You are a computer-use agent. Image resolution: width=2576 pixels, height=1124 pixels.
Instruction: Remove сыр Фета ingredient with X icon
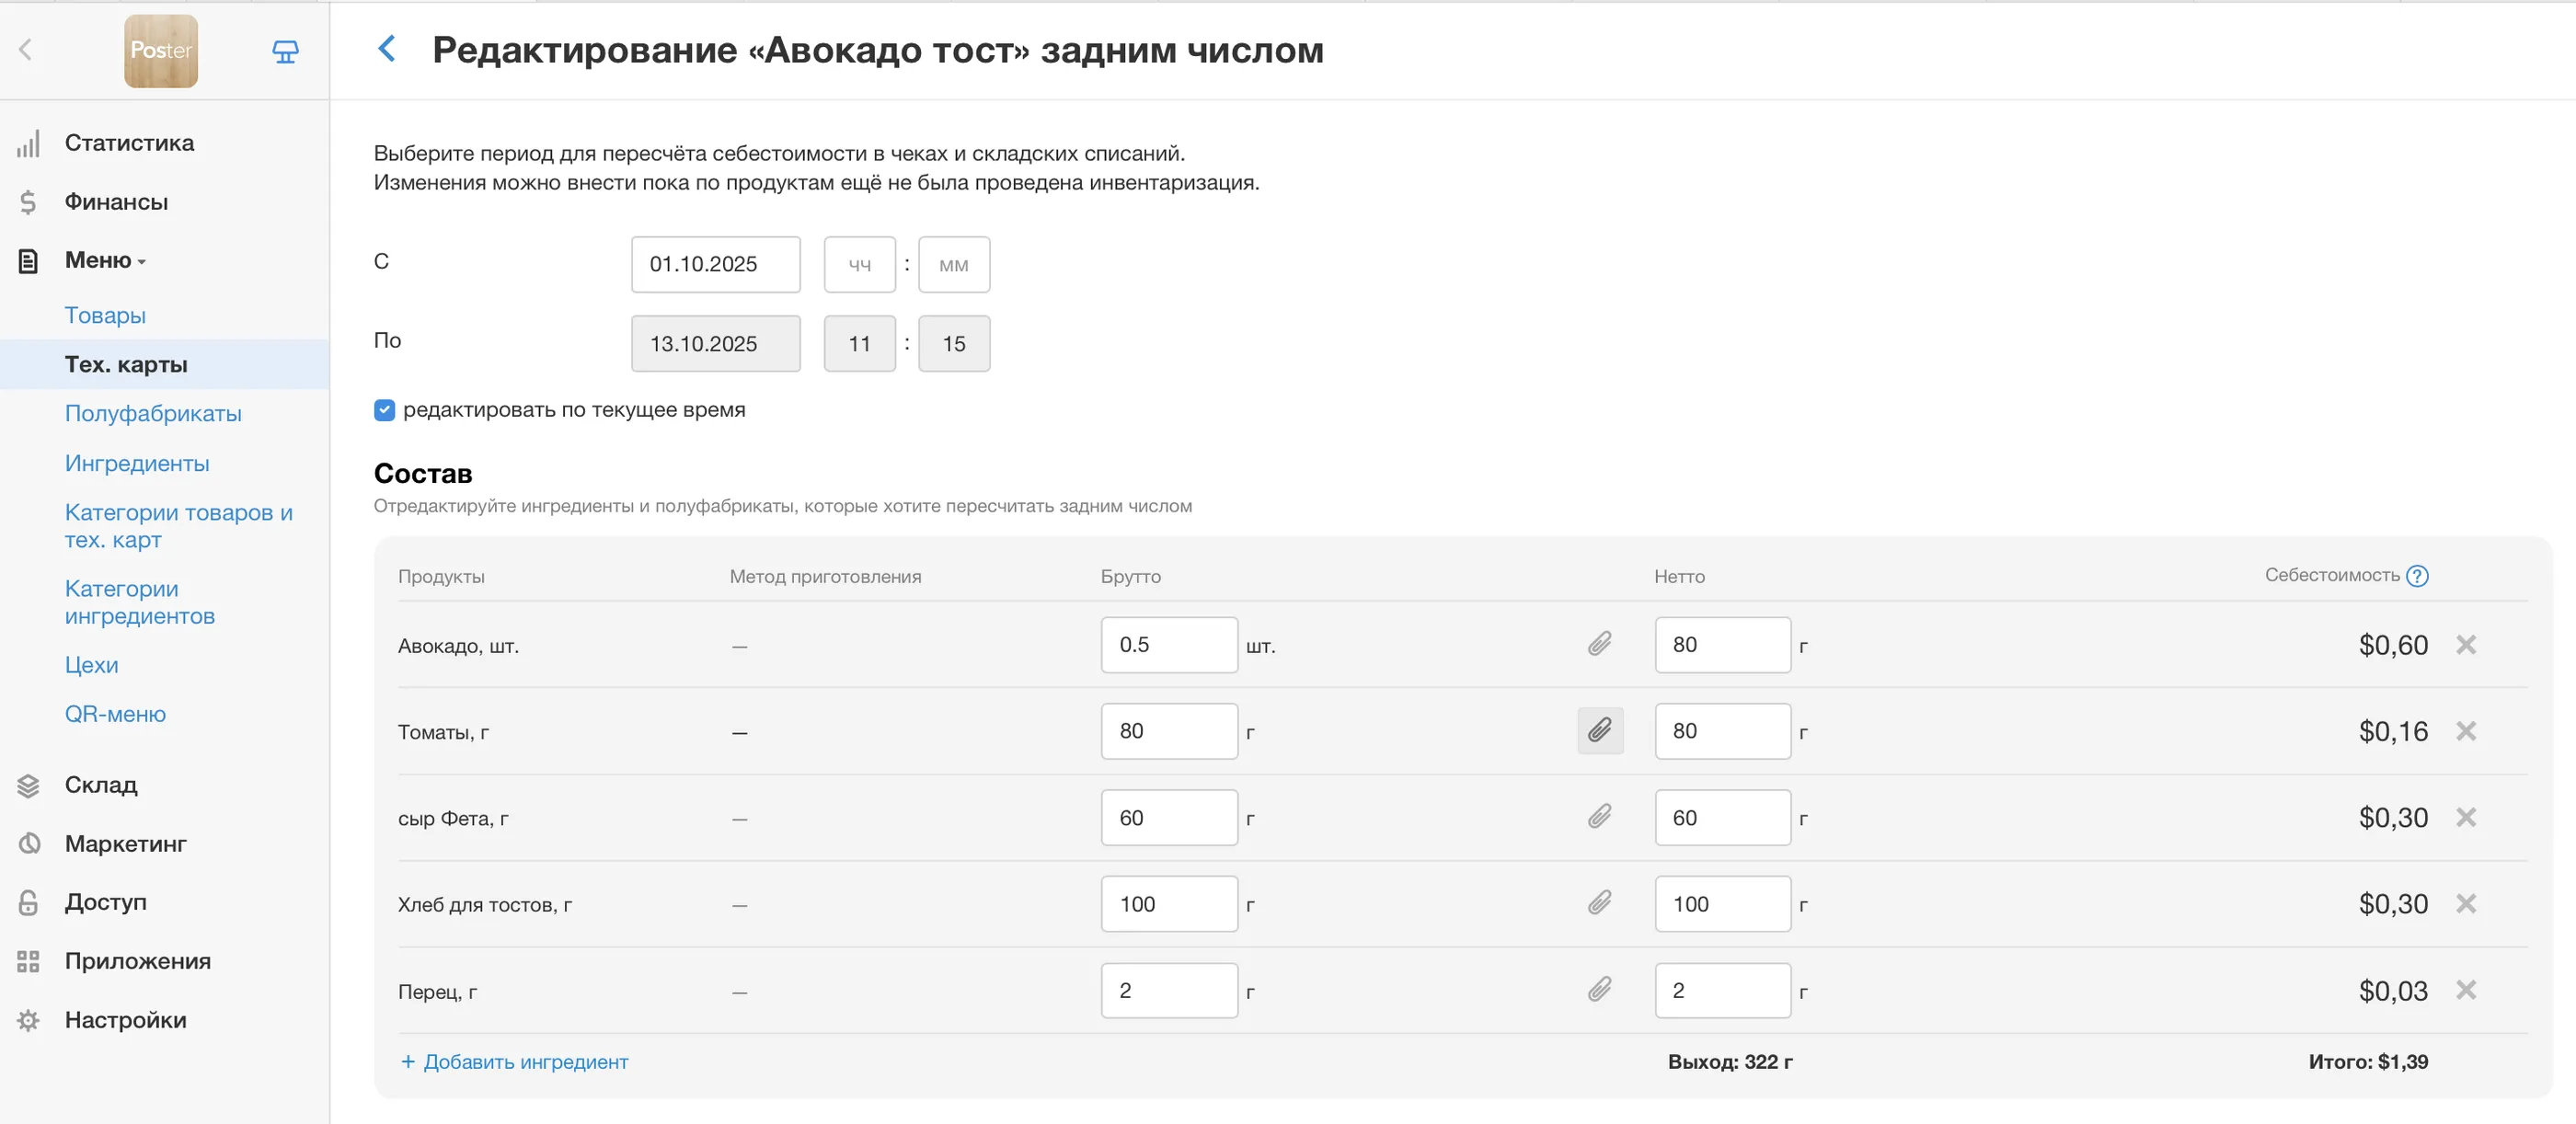pyautogui.click(x=2465, y=818)
